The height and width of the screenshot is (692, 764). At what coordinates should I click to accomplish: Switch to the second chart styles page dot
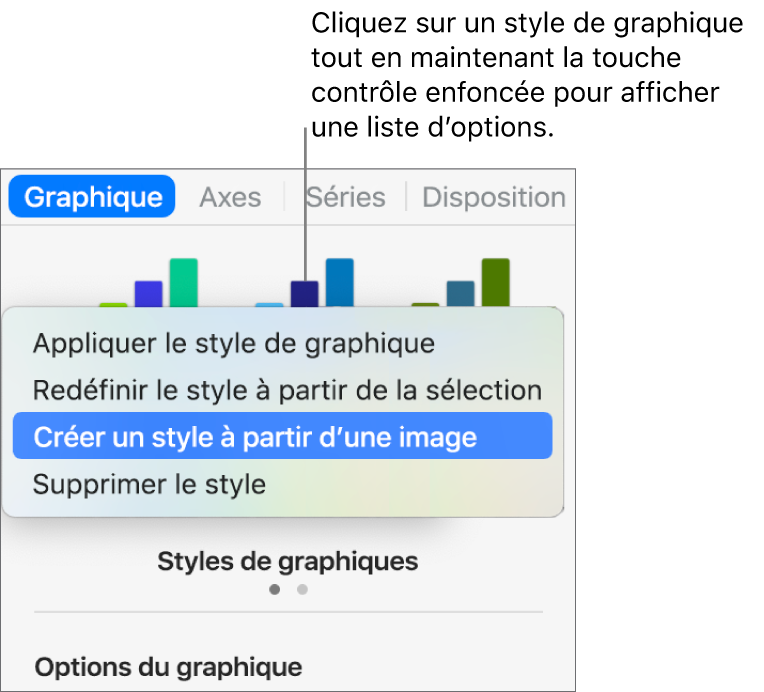pos(302,590)
